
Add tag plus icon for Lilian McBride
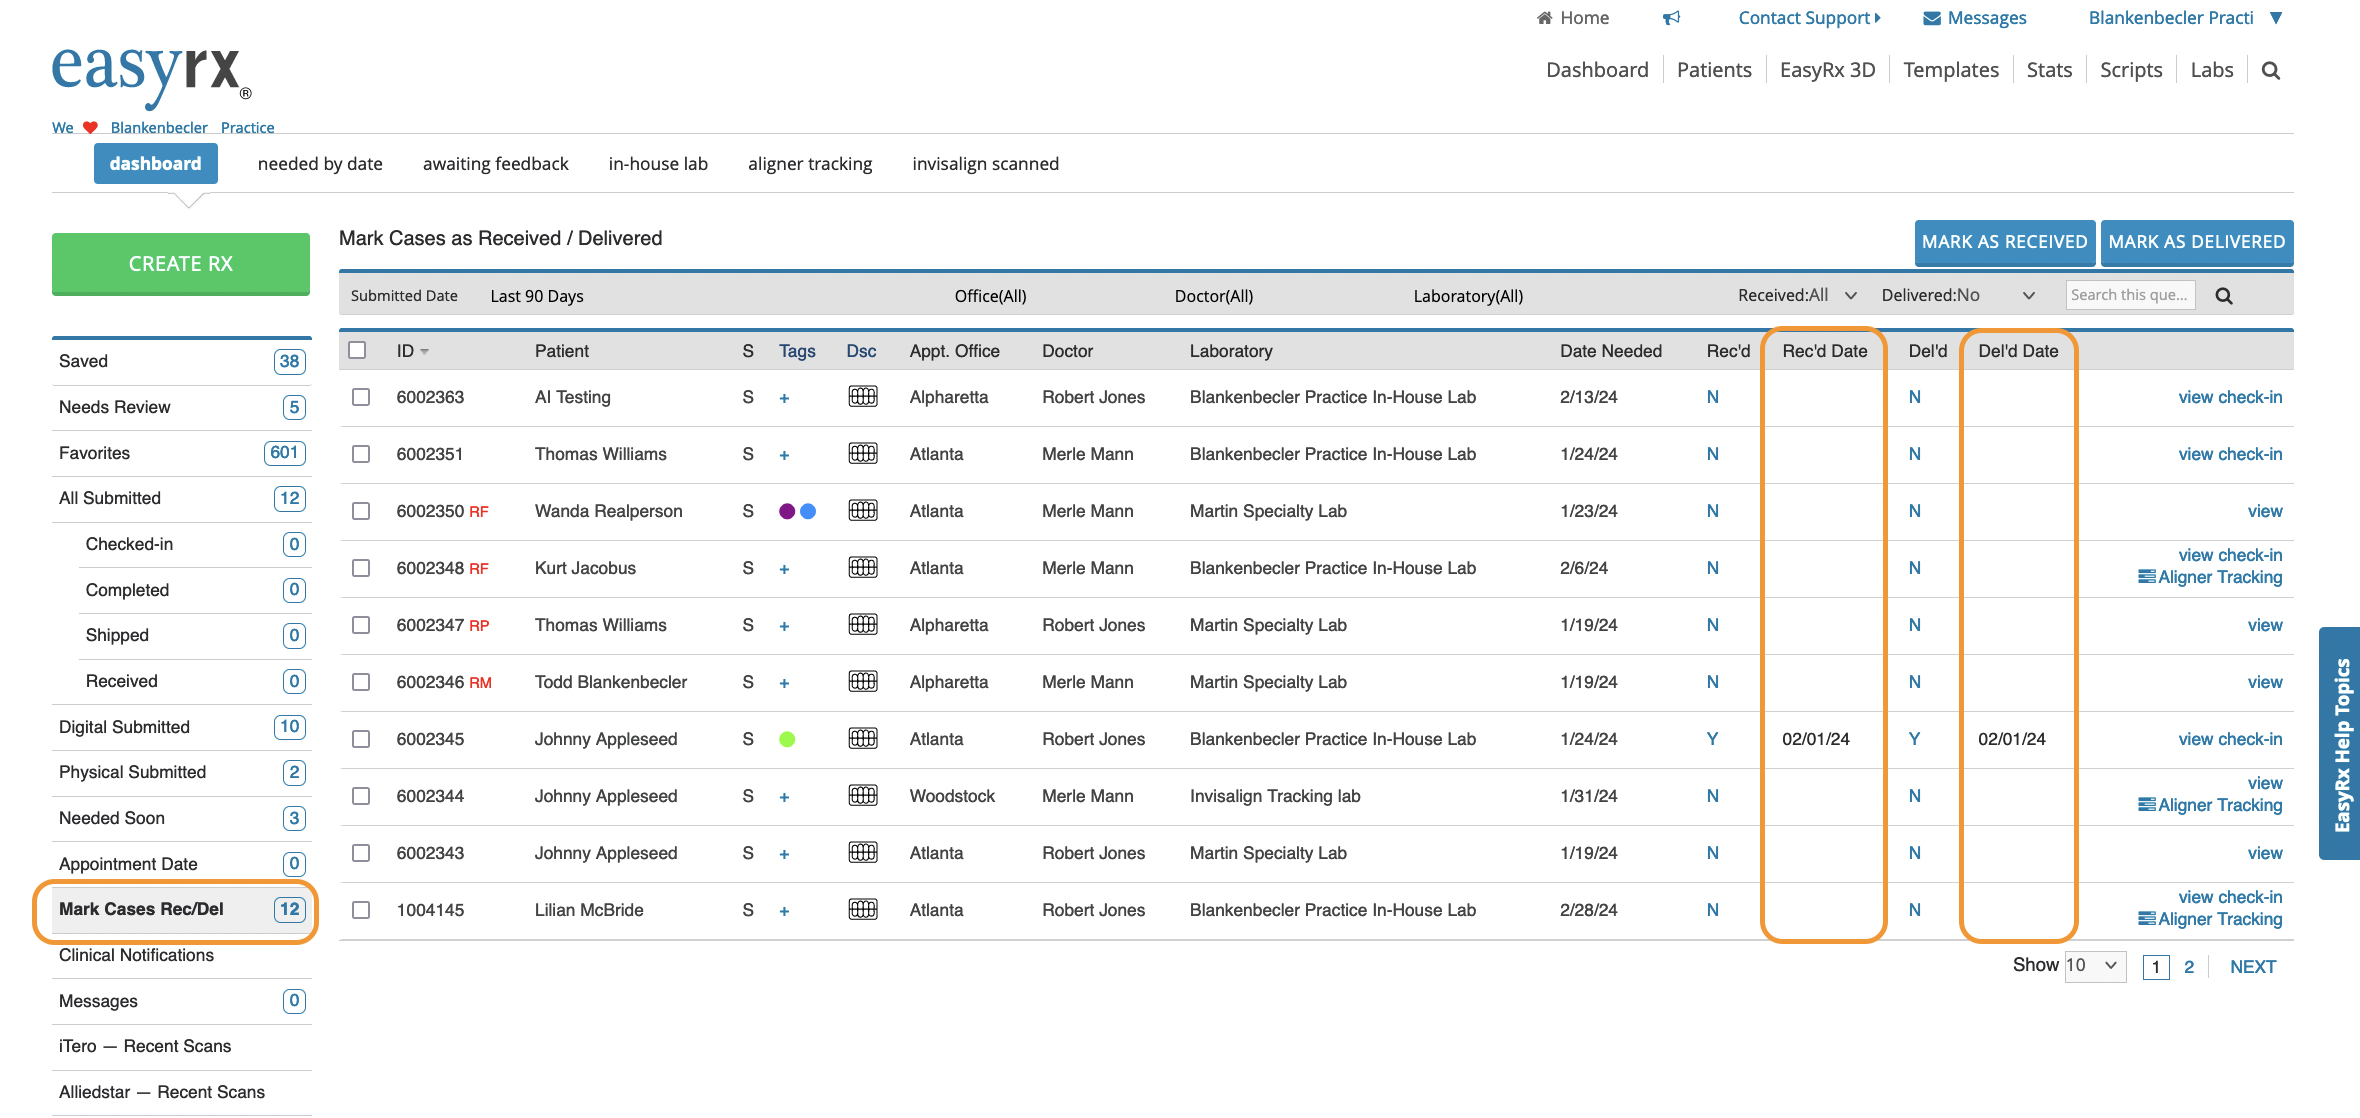[x=784, y=911]
